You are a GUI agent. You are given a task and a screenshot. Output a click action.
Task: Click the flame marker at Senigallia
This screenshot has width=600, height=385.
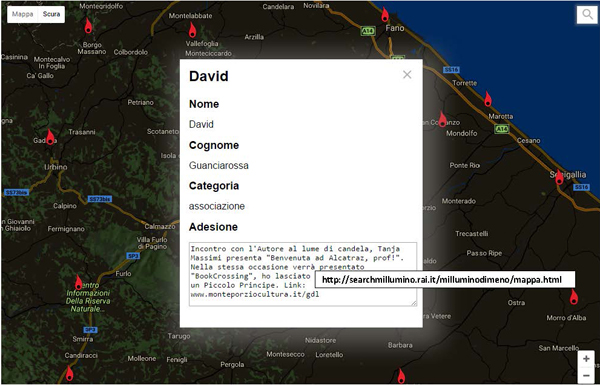[559, 177]
